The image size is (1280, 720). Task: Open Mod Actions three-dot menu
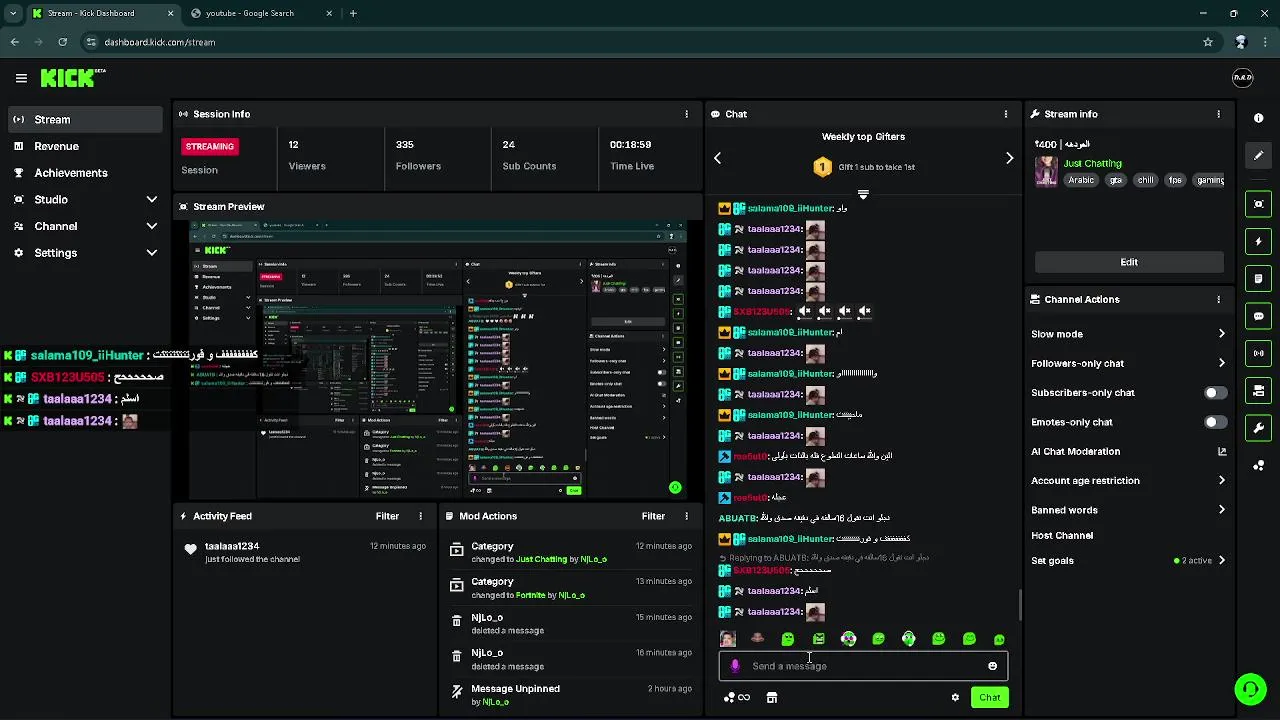coord(686,516)
